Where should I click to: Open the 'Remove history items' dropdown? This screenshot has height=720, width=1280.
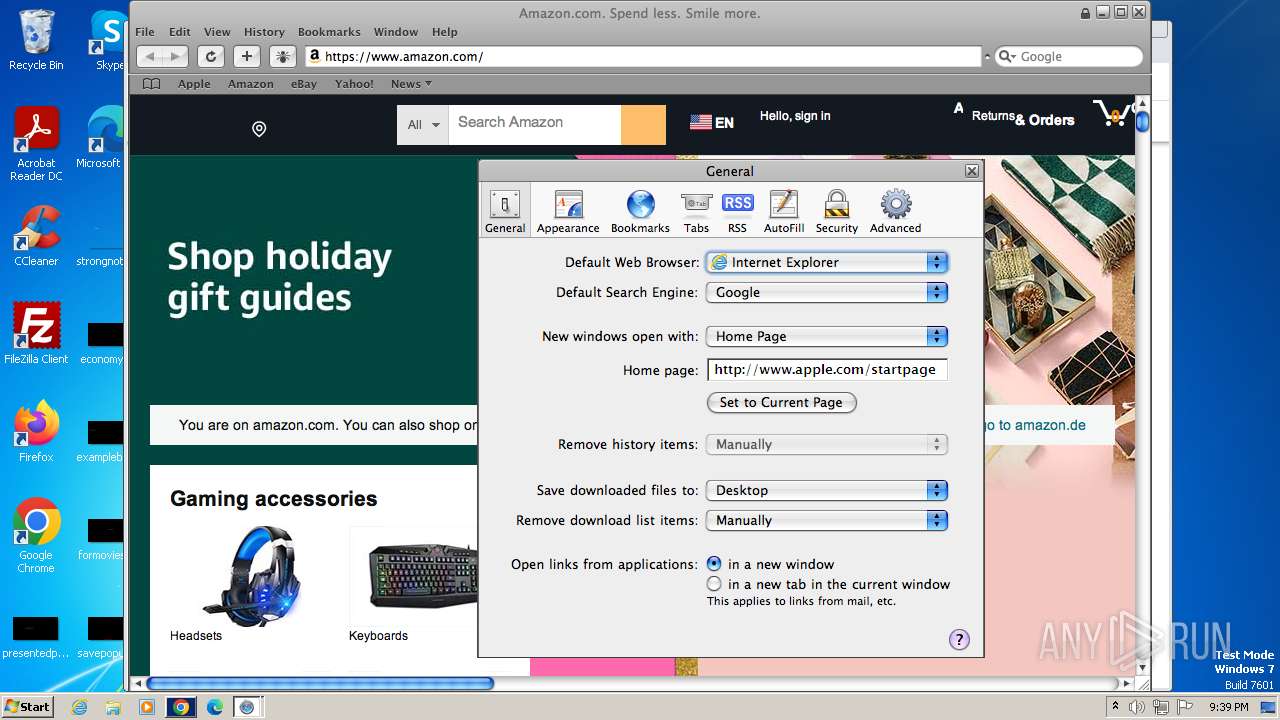pyautogui.click(x=827, y=444)
